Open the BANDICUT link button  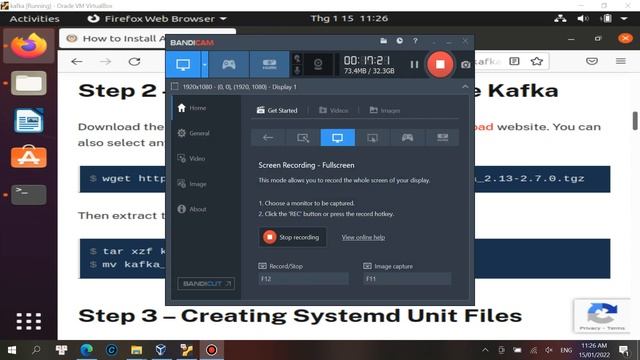[x=206, y=283]
